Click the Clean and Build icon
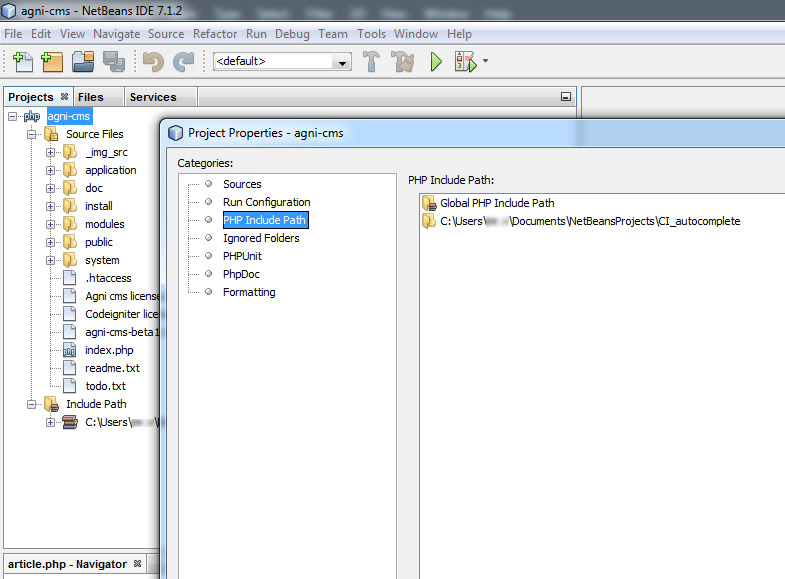This screenshot has width=785, height=579. pyautogui.click(x=403, y=62)
